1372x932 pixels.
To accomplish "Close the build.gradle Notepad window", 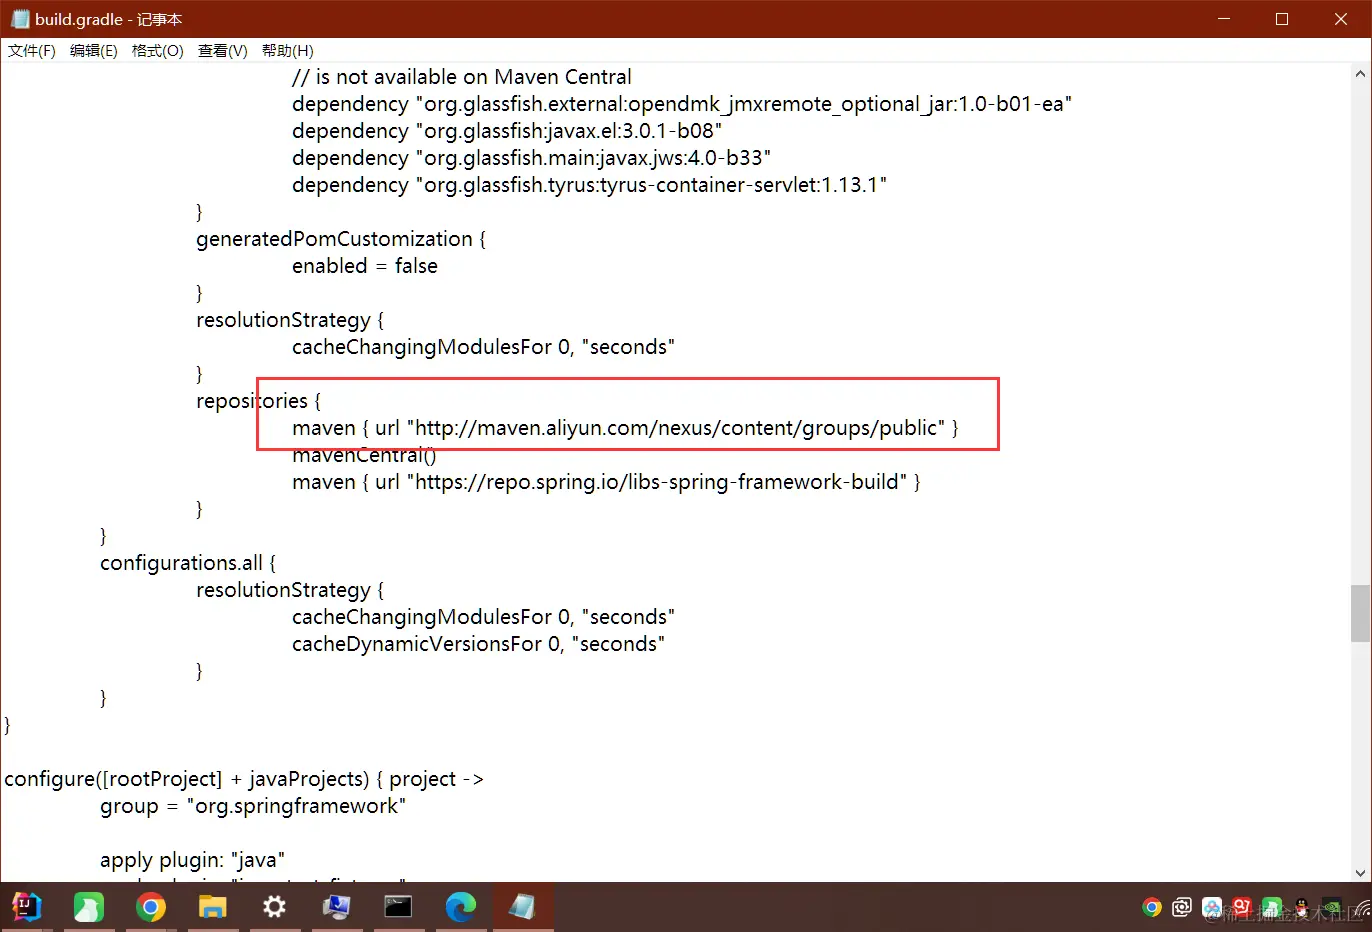I will coord(1341,19).
